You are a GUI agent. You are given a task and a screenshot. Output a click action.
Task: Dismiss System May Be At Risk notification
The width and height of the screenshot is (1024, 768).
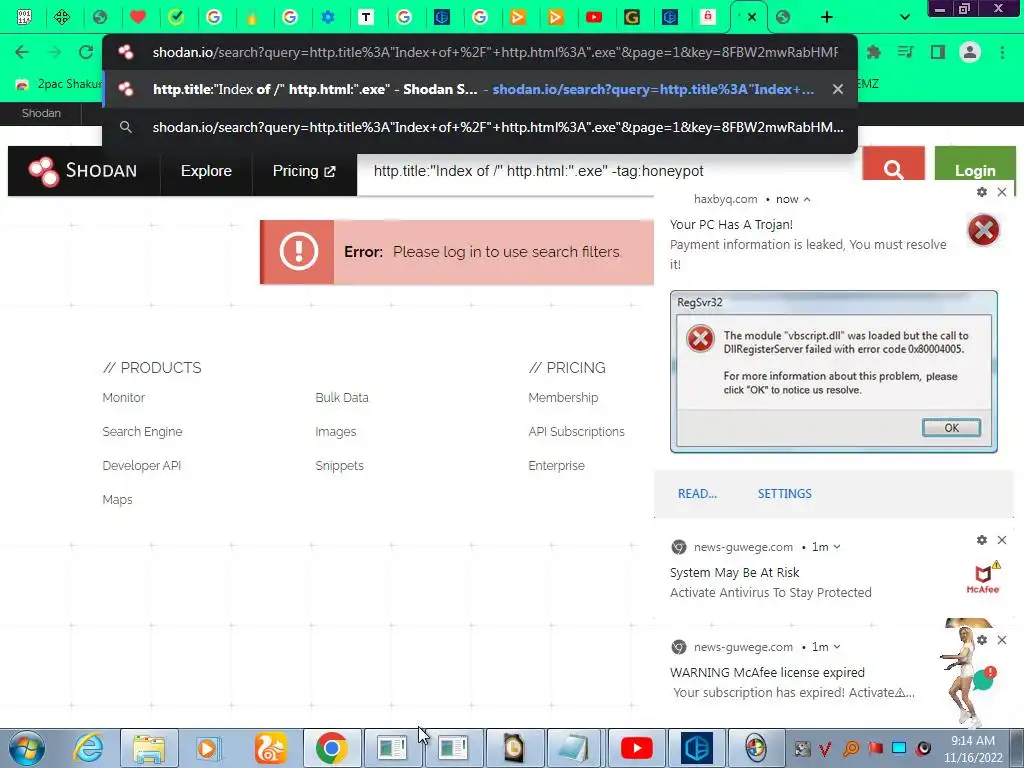(x=1002, y=540)
